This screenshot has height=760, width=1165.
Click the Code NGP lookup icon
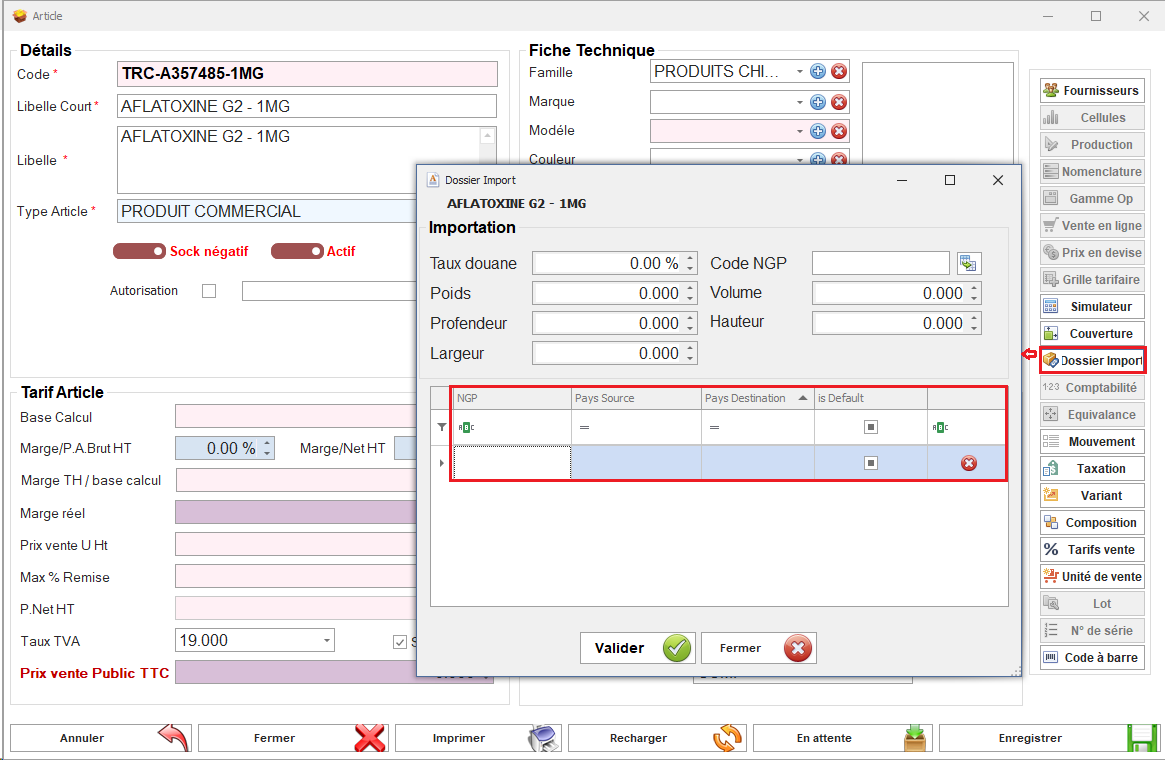click(x=969, y=264)
